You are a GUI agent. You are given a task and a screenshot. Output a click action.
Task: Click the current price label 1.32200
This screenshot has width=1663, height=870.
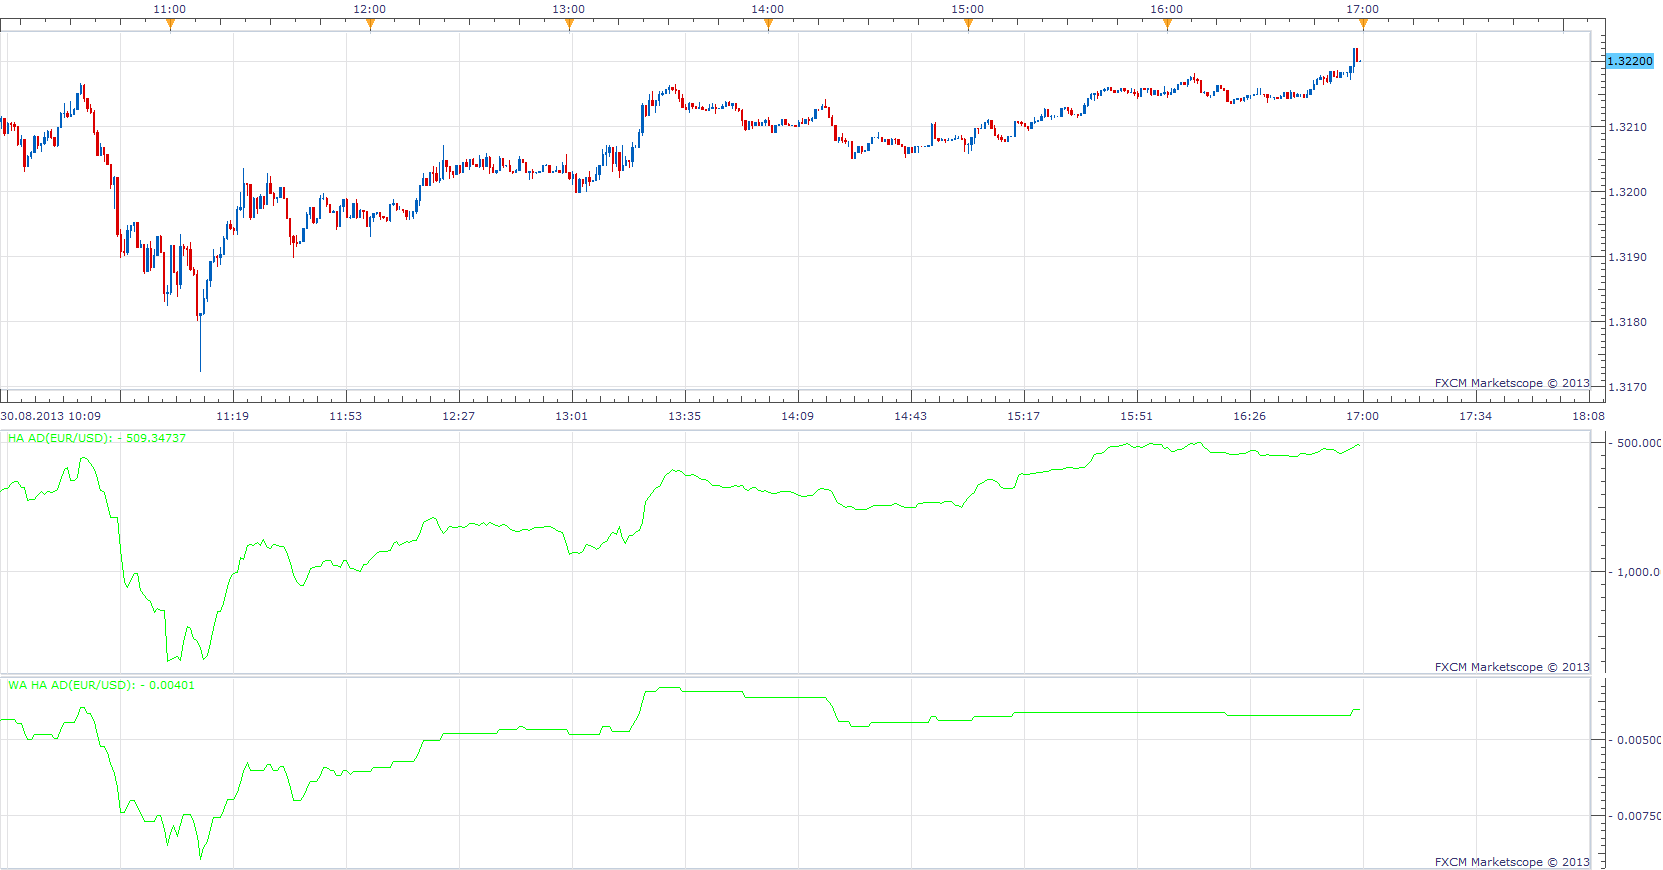[1630, 61]
